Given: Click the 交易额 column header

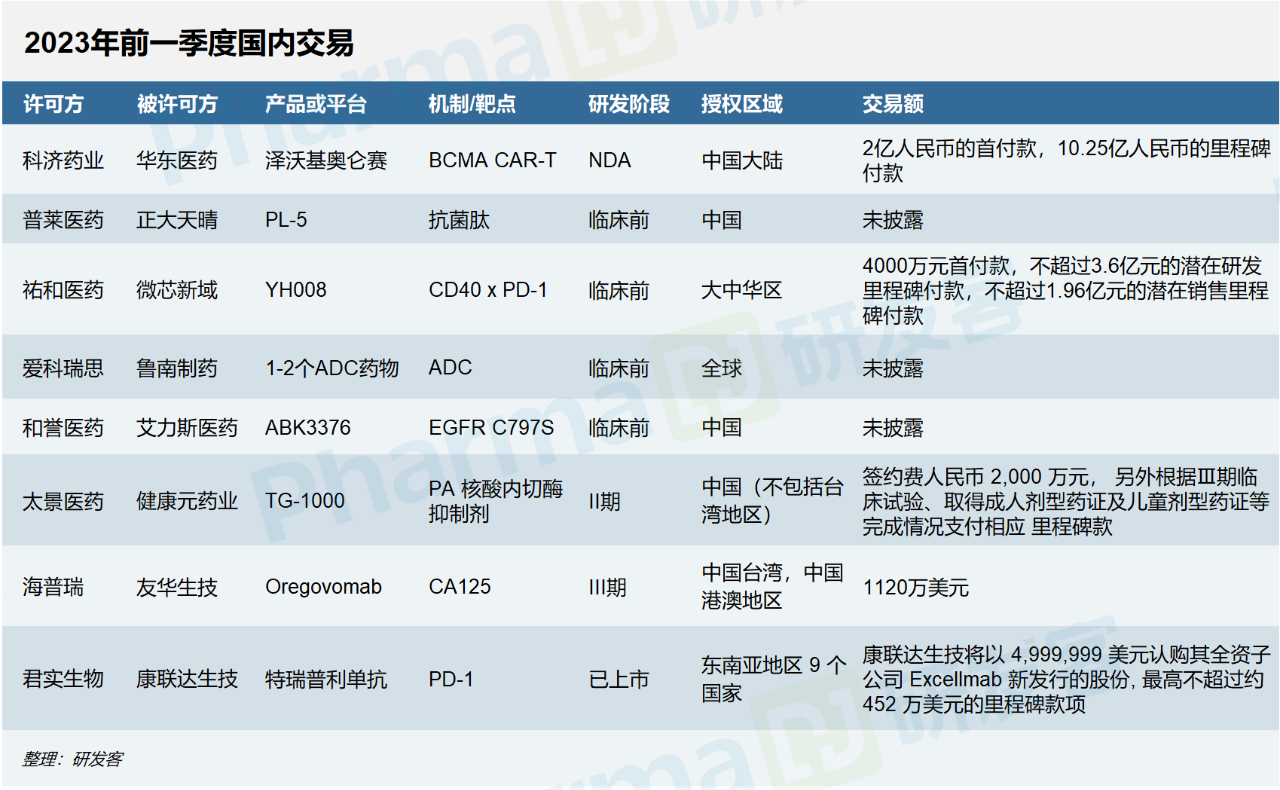Looking at the screenshot, I should point(893,104).
